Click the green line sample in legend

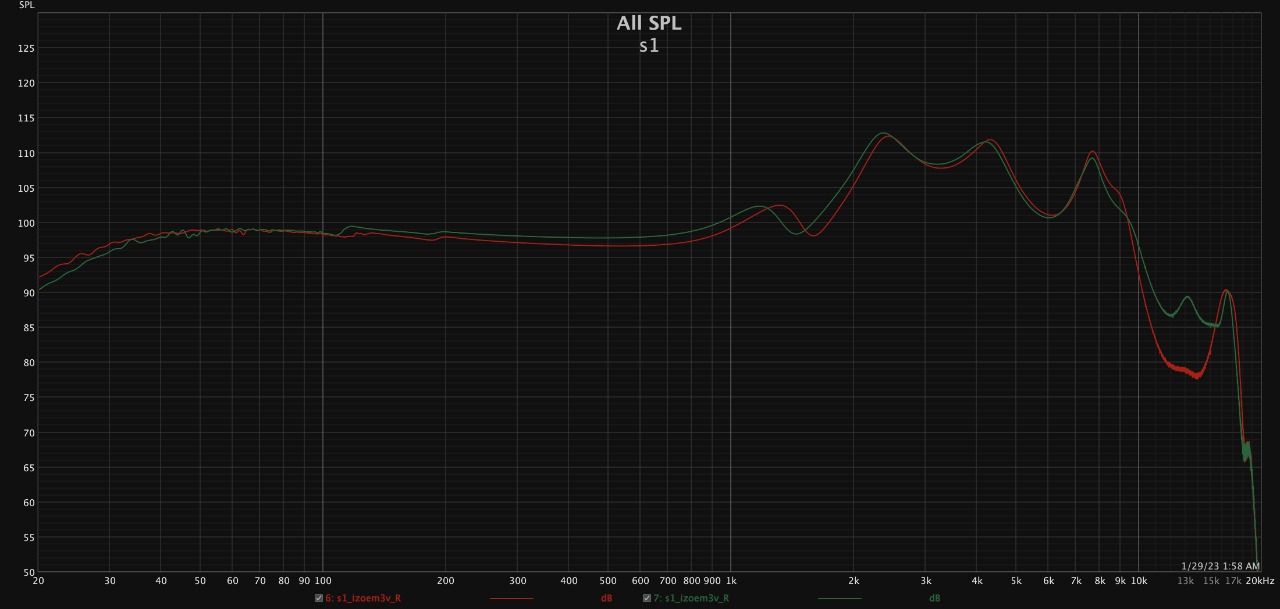839,598
